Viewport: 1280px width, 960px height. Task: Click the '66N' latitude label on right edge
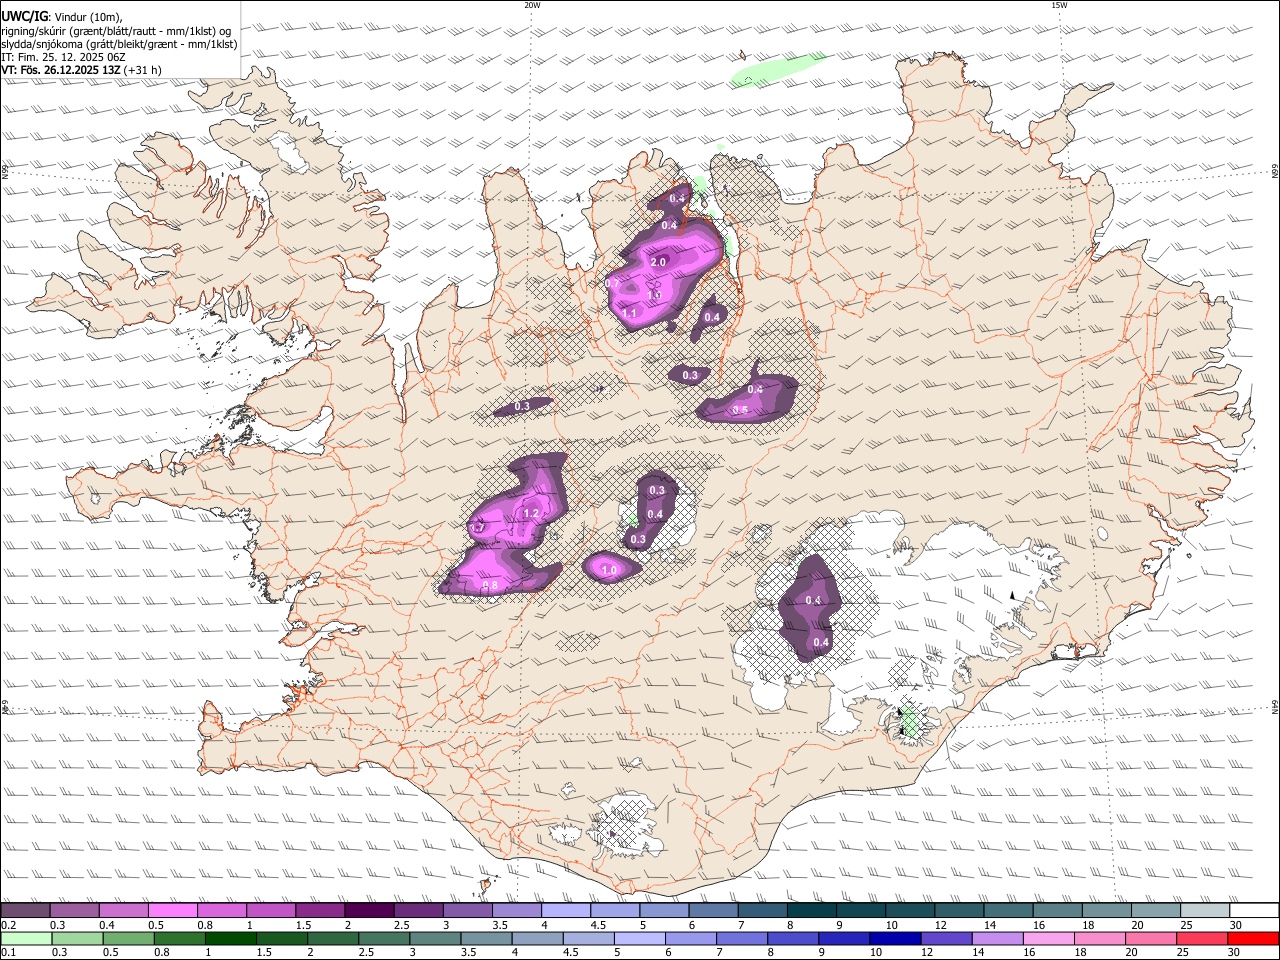point(1275,172)
